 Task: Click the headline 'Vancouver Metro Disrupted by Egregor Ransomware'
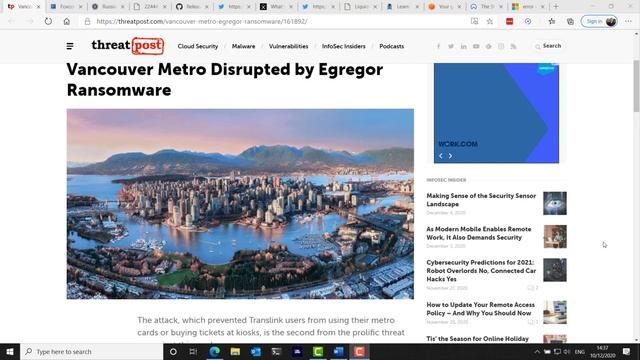(225, 80)
